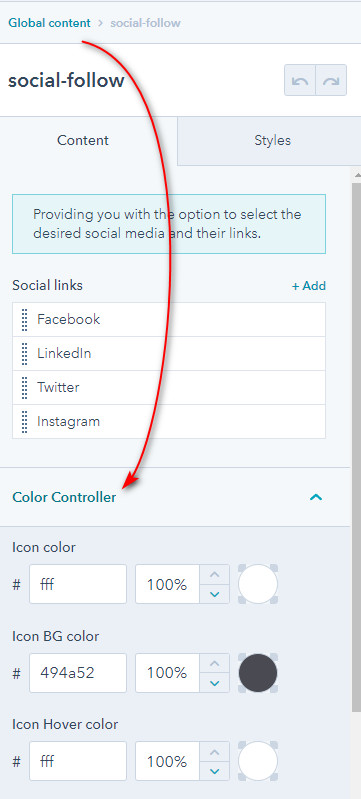
Task: Open the Facebook social link item
Action: tap(169, 319)
